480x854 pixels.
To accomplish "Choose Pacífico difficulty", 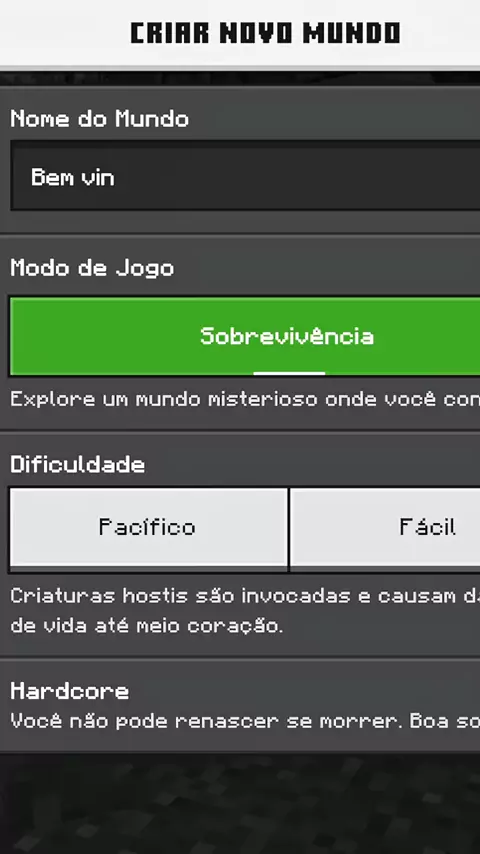I will [148, 529].
